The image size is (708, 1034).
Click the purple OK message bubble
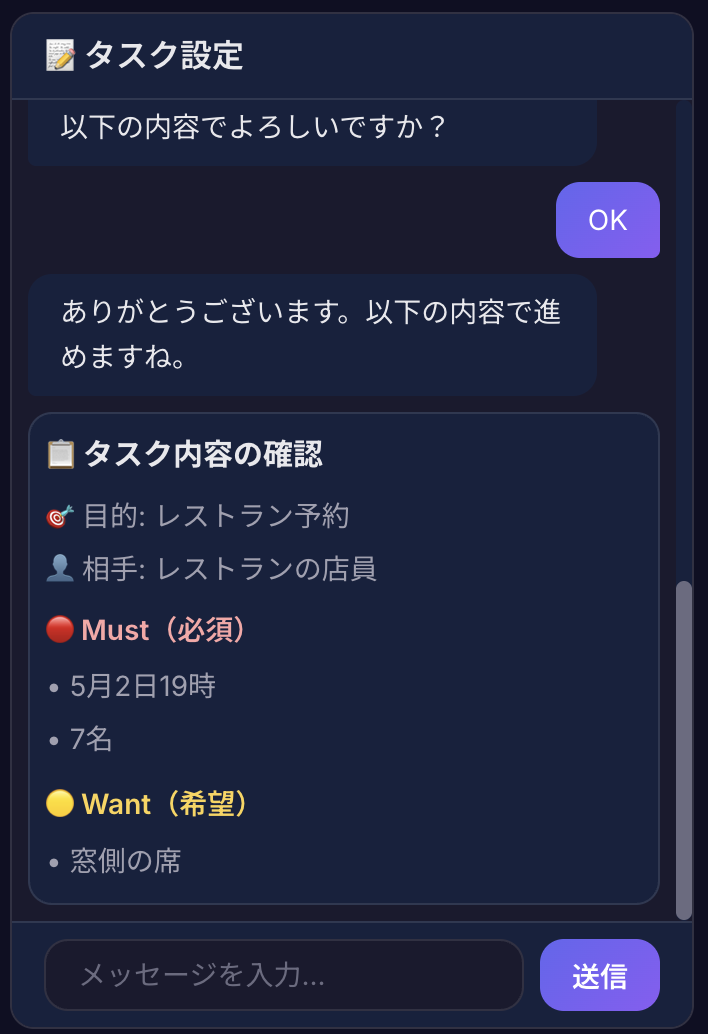607,220
